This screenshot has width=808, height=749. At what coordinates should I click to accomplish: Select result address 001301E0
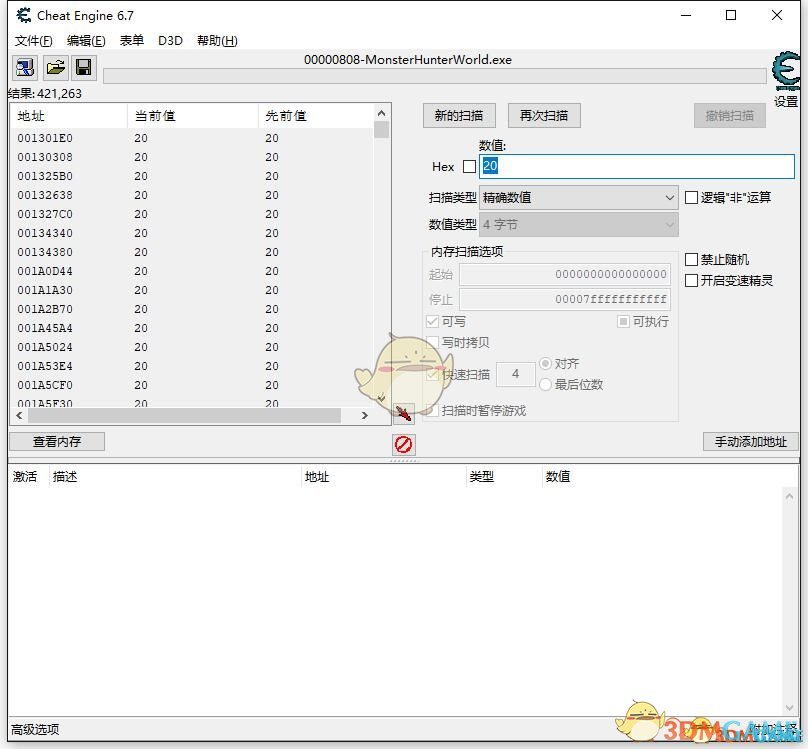point(45,138)
